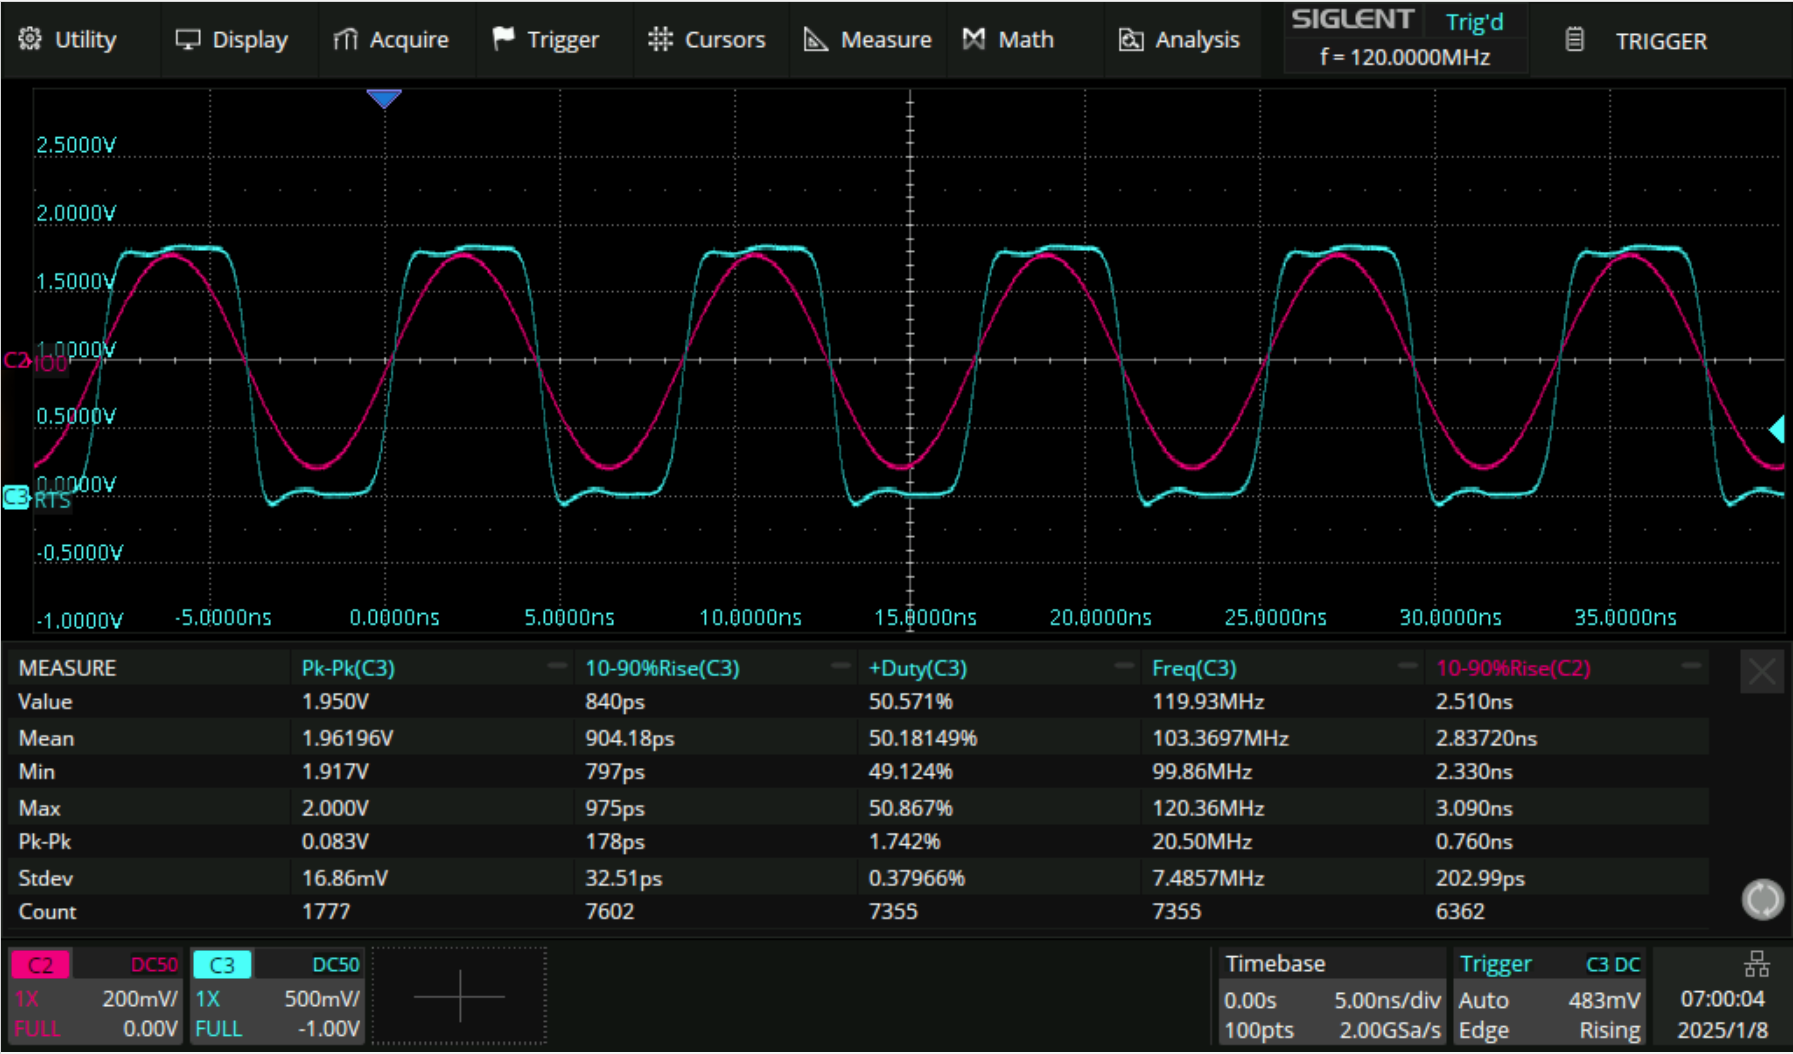
Task: Click the Count value 1777
Action: [326, 912]
